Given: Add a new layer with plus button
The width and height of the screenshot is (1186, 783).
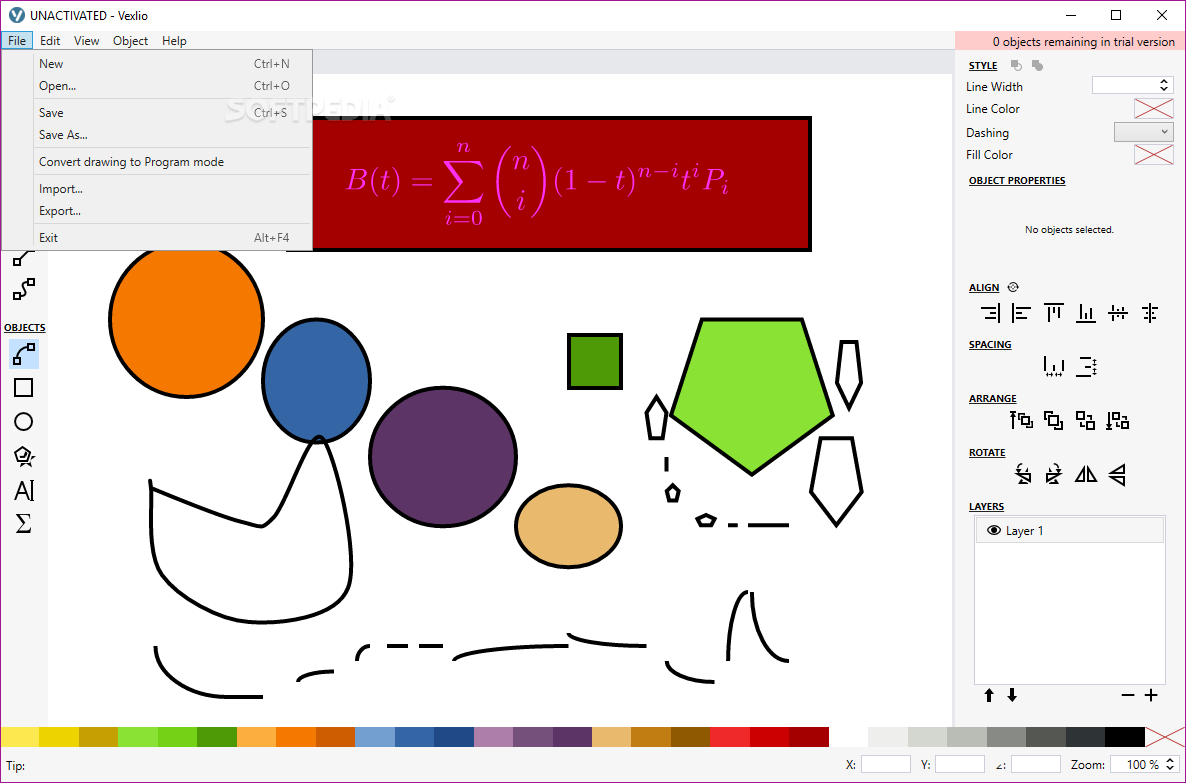Looking at the screenshot, I should (x=1151, y=694).
